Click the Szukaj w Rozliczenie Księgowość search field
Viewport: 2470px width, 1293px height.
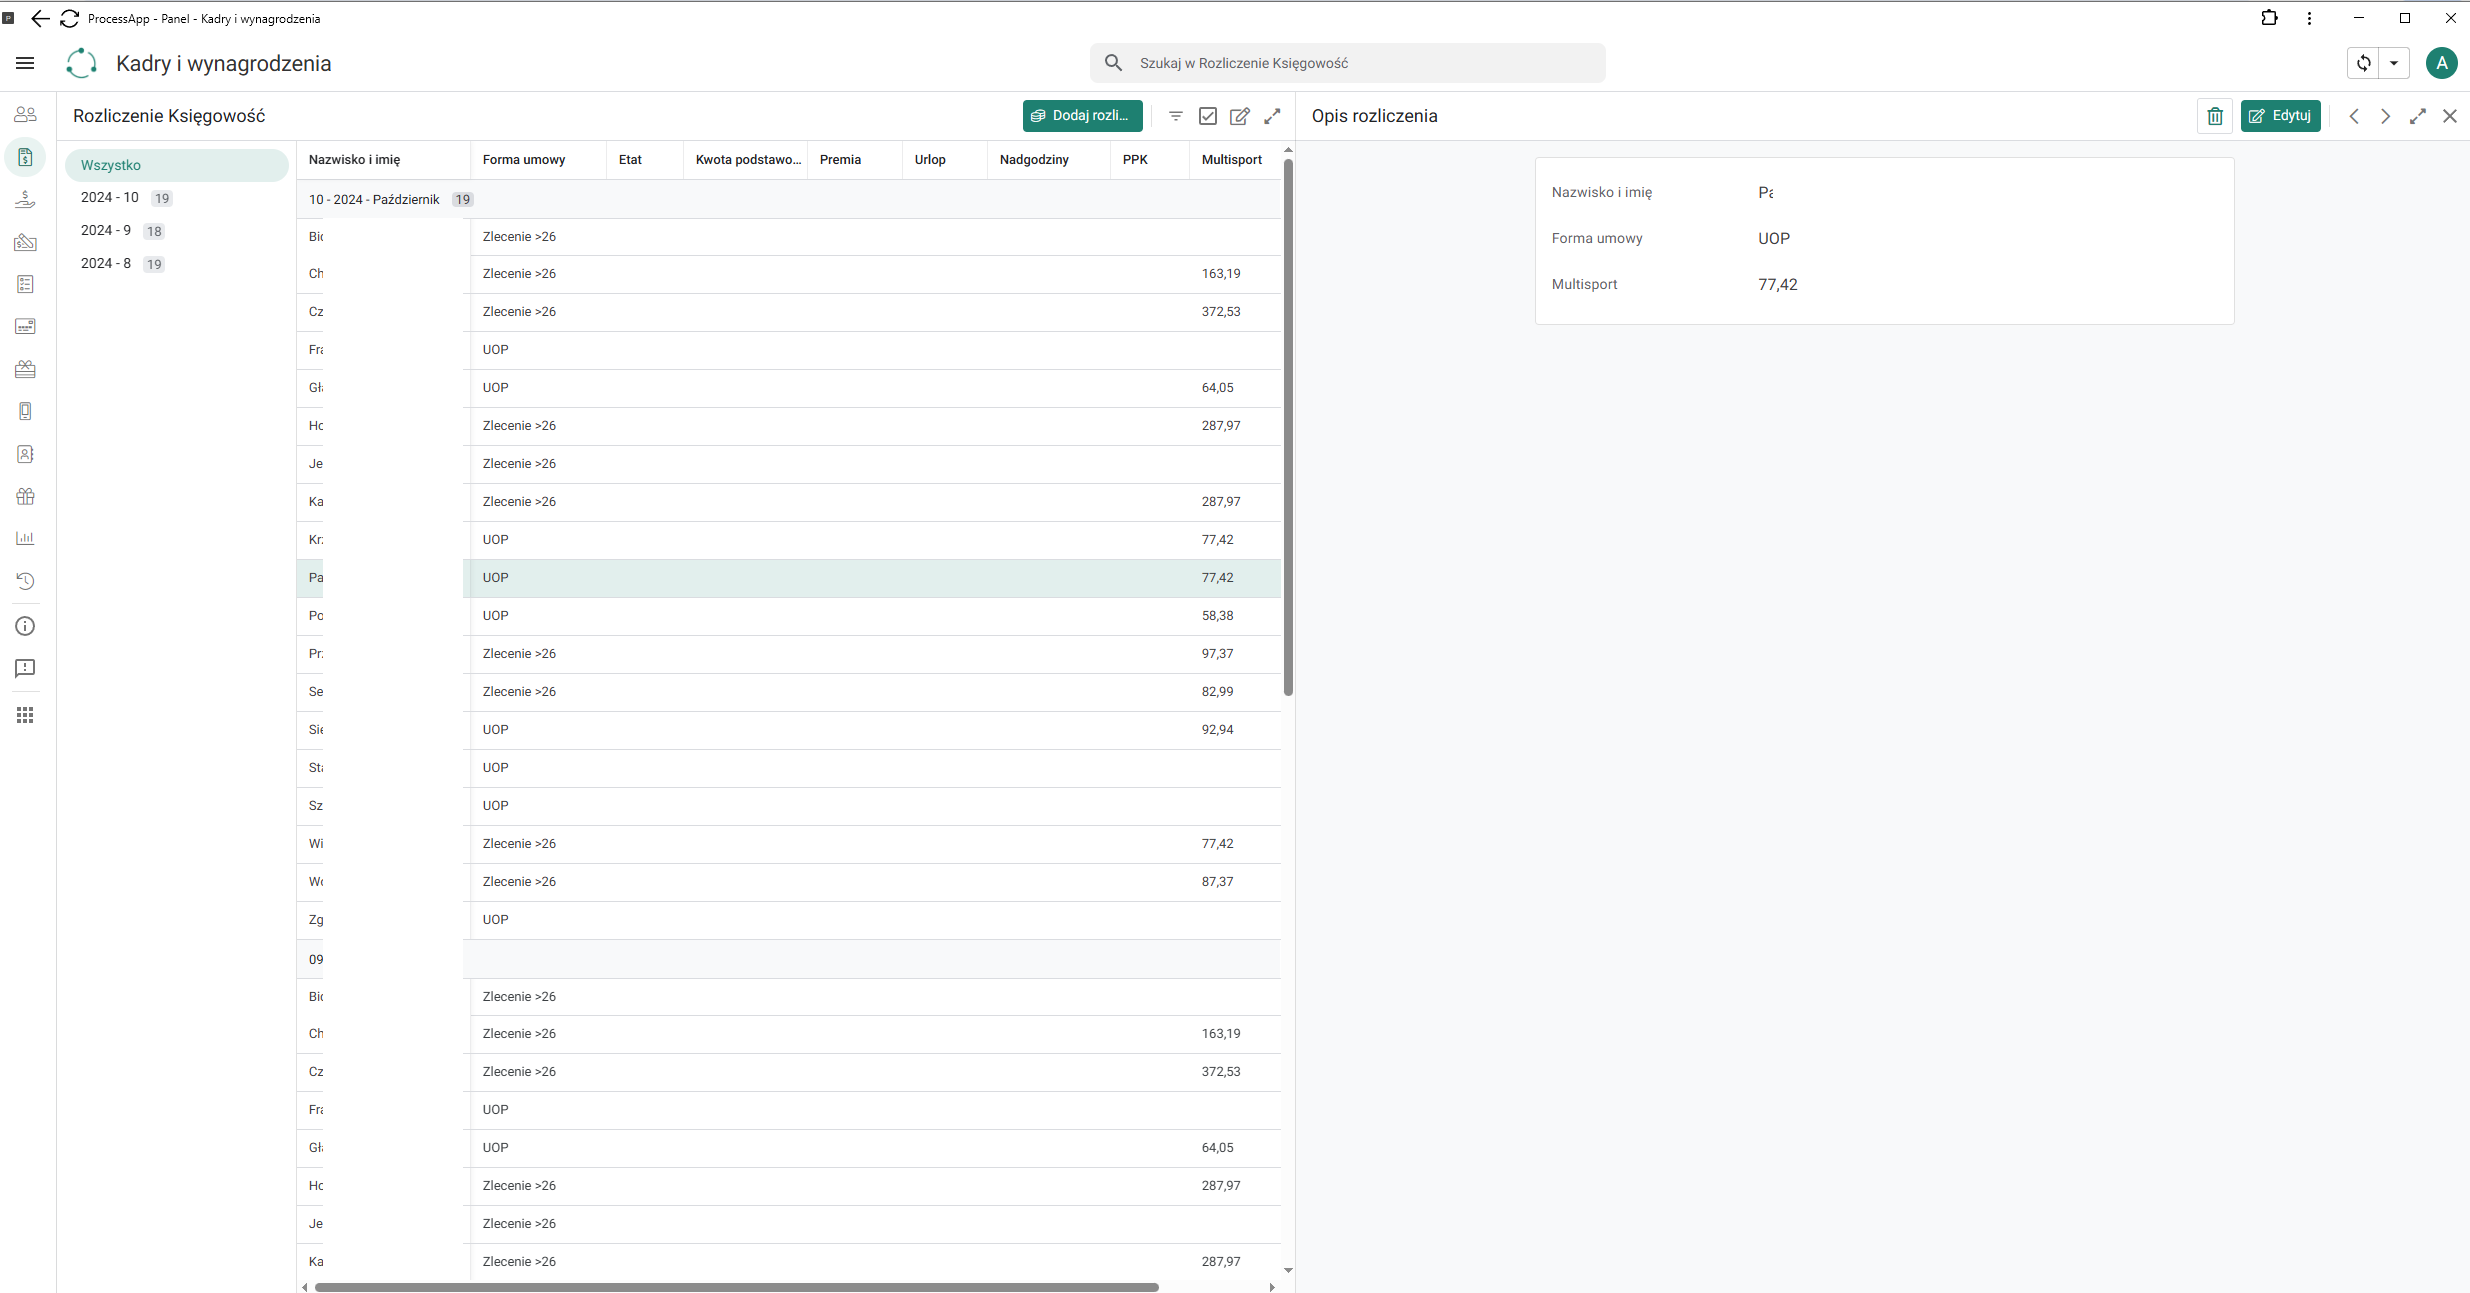point(1348,63)
